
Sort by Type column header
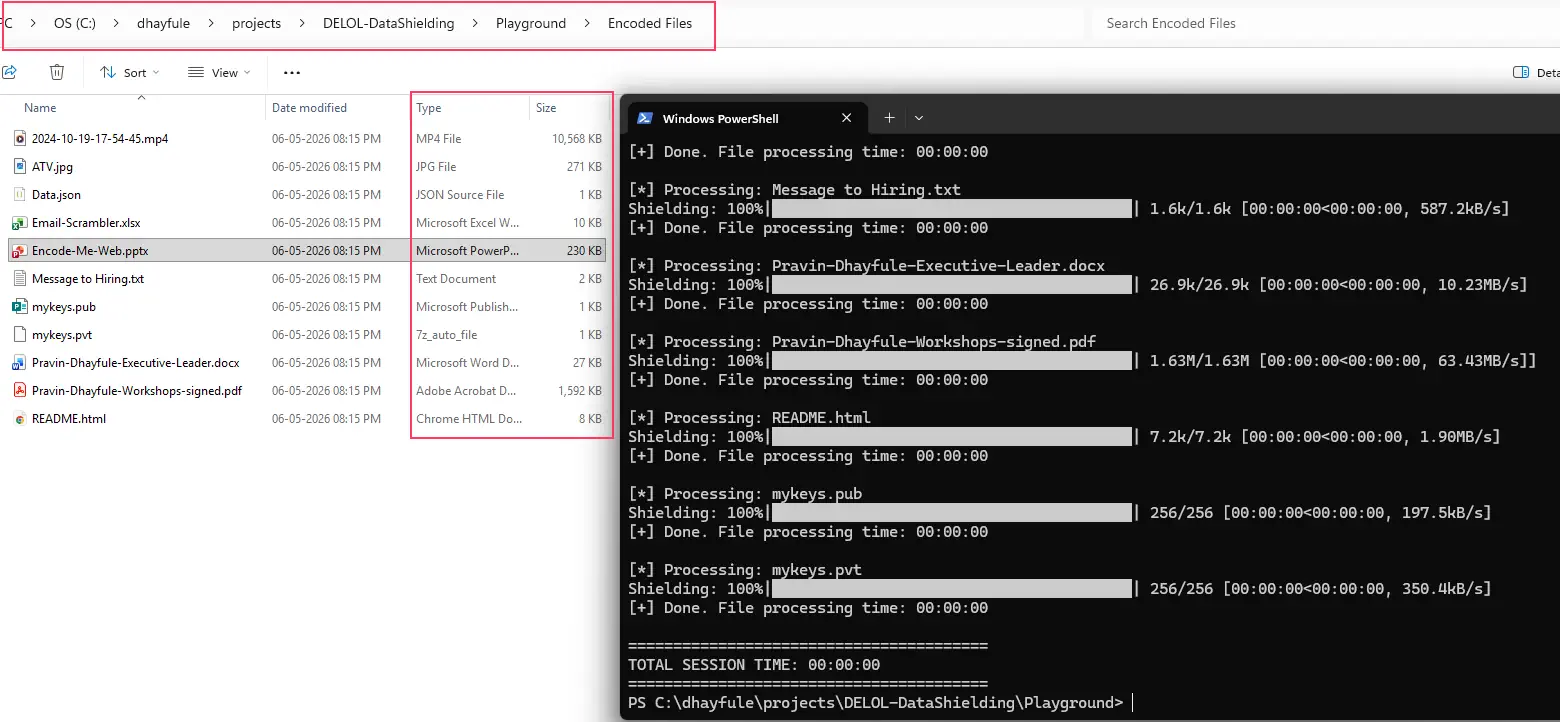pyautogui.click(x=429, y=108)
